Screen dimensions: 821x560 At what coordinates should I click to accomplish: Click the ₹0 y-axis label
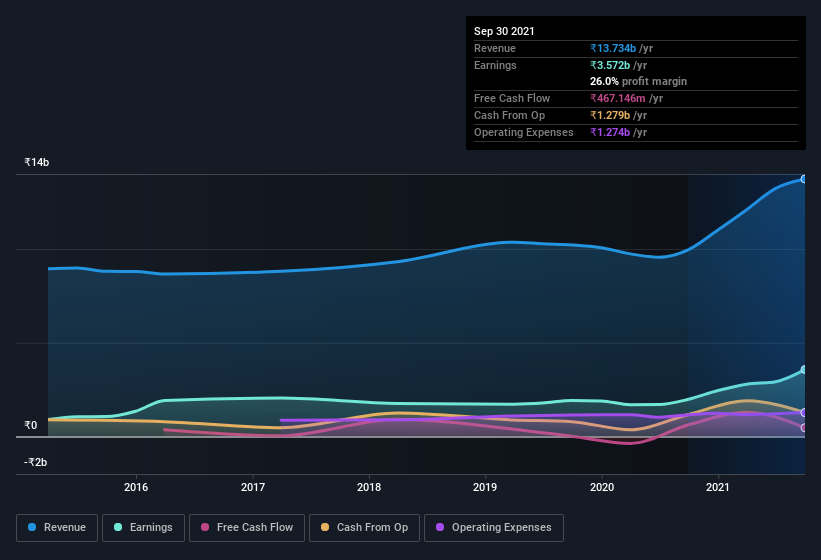[x=31, y=425]
